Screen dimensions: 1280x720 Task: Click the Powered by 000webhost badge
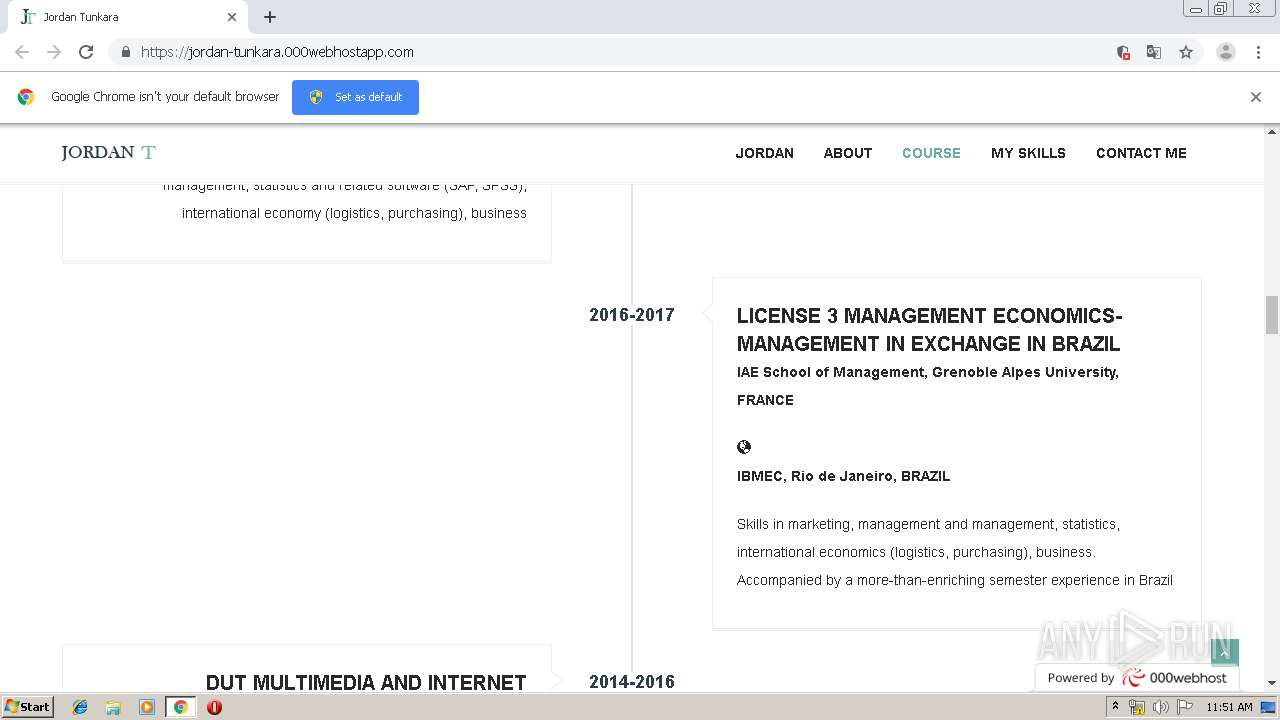point(1137,677)
